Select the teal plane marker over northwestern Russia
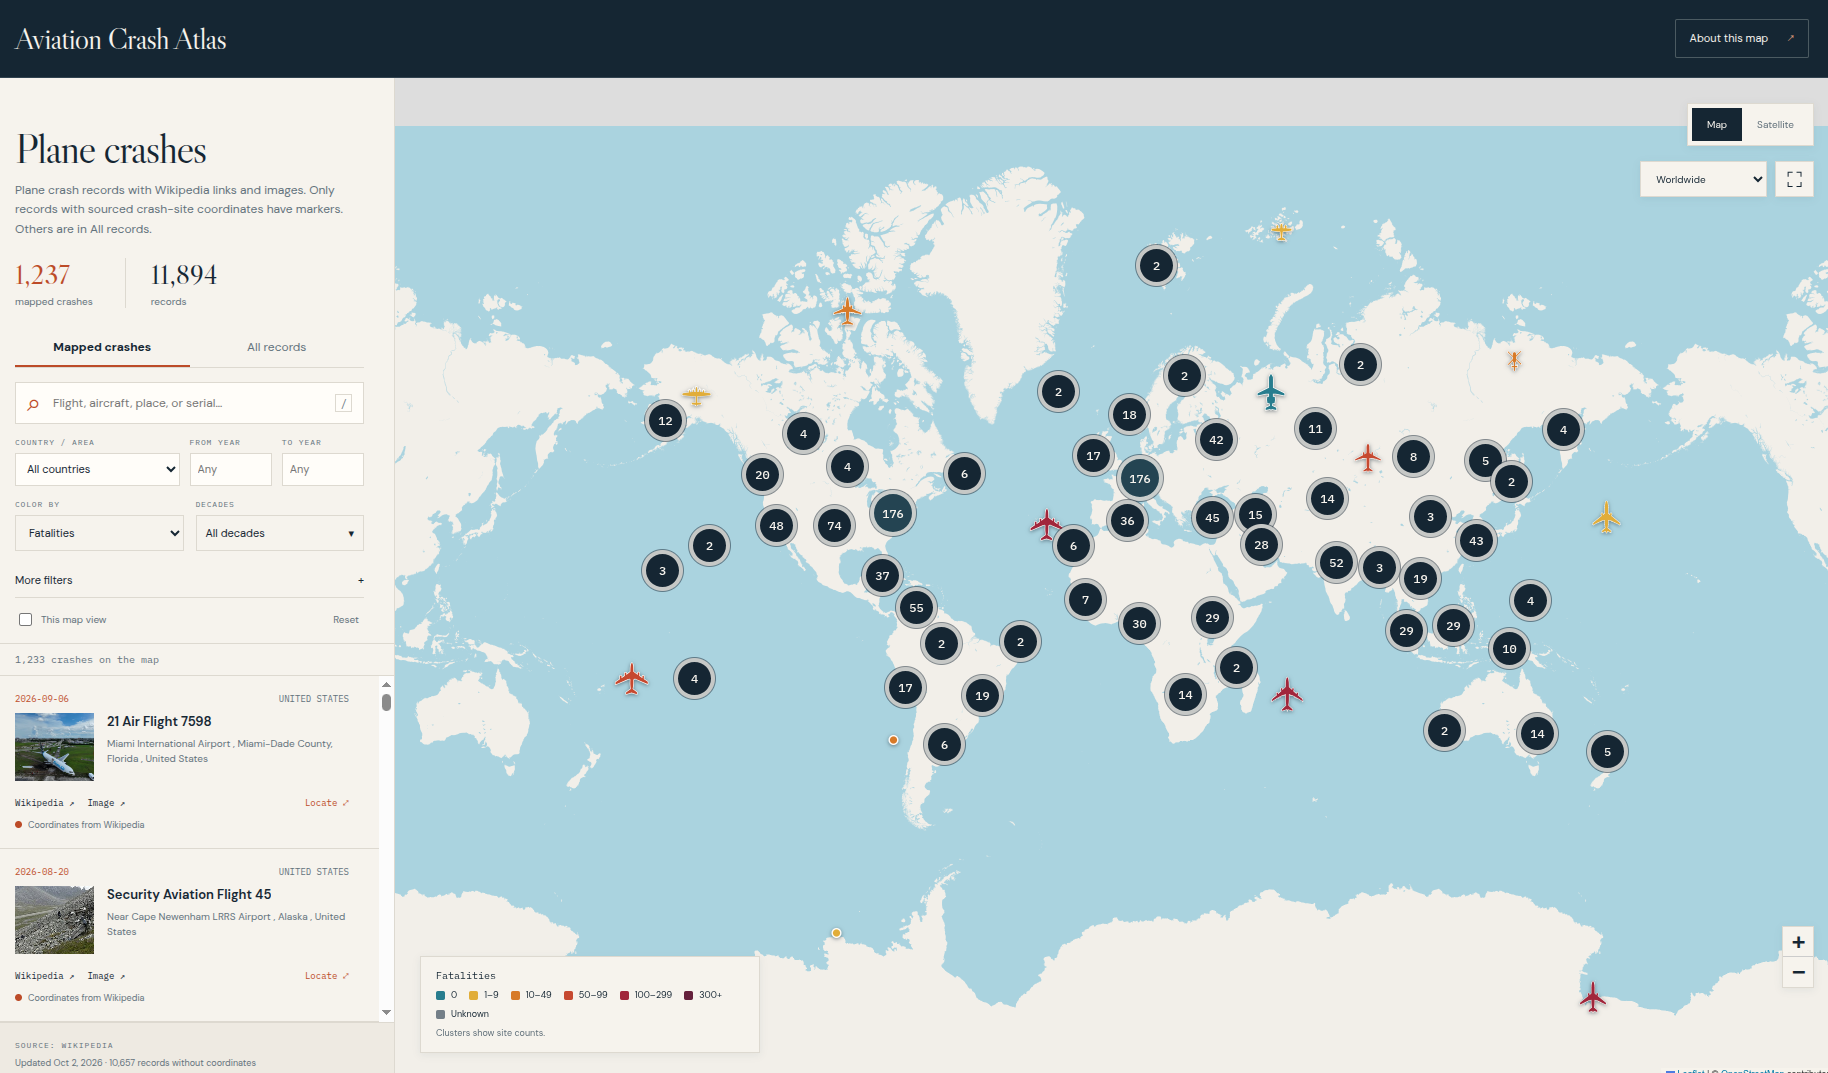 tap(1270, 392)
